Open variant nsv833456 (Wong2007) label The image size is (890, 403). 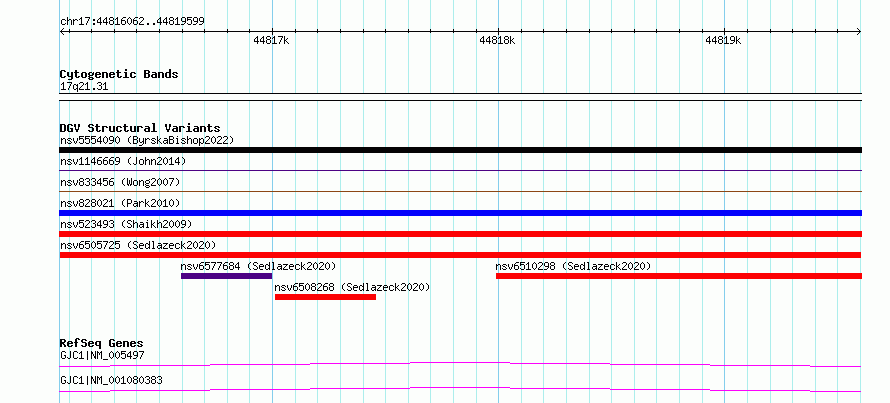pyautogui.click(x=120, y=182)
